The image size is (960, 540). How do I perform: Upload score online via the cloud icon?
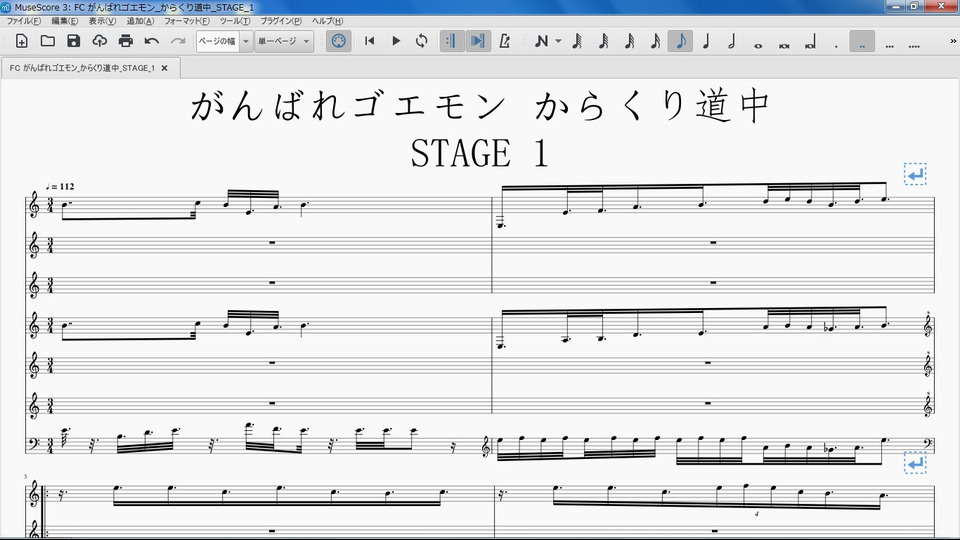click(x=99, y=41)
